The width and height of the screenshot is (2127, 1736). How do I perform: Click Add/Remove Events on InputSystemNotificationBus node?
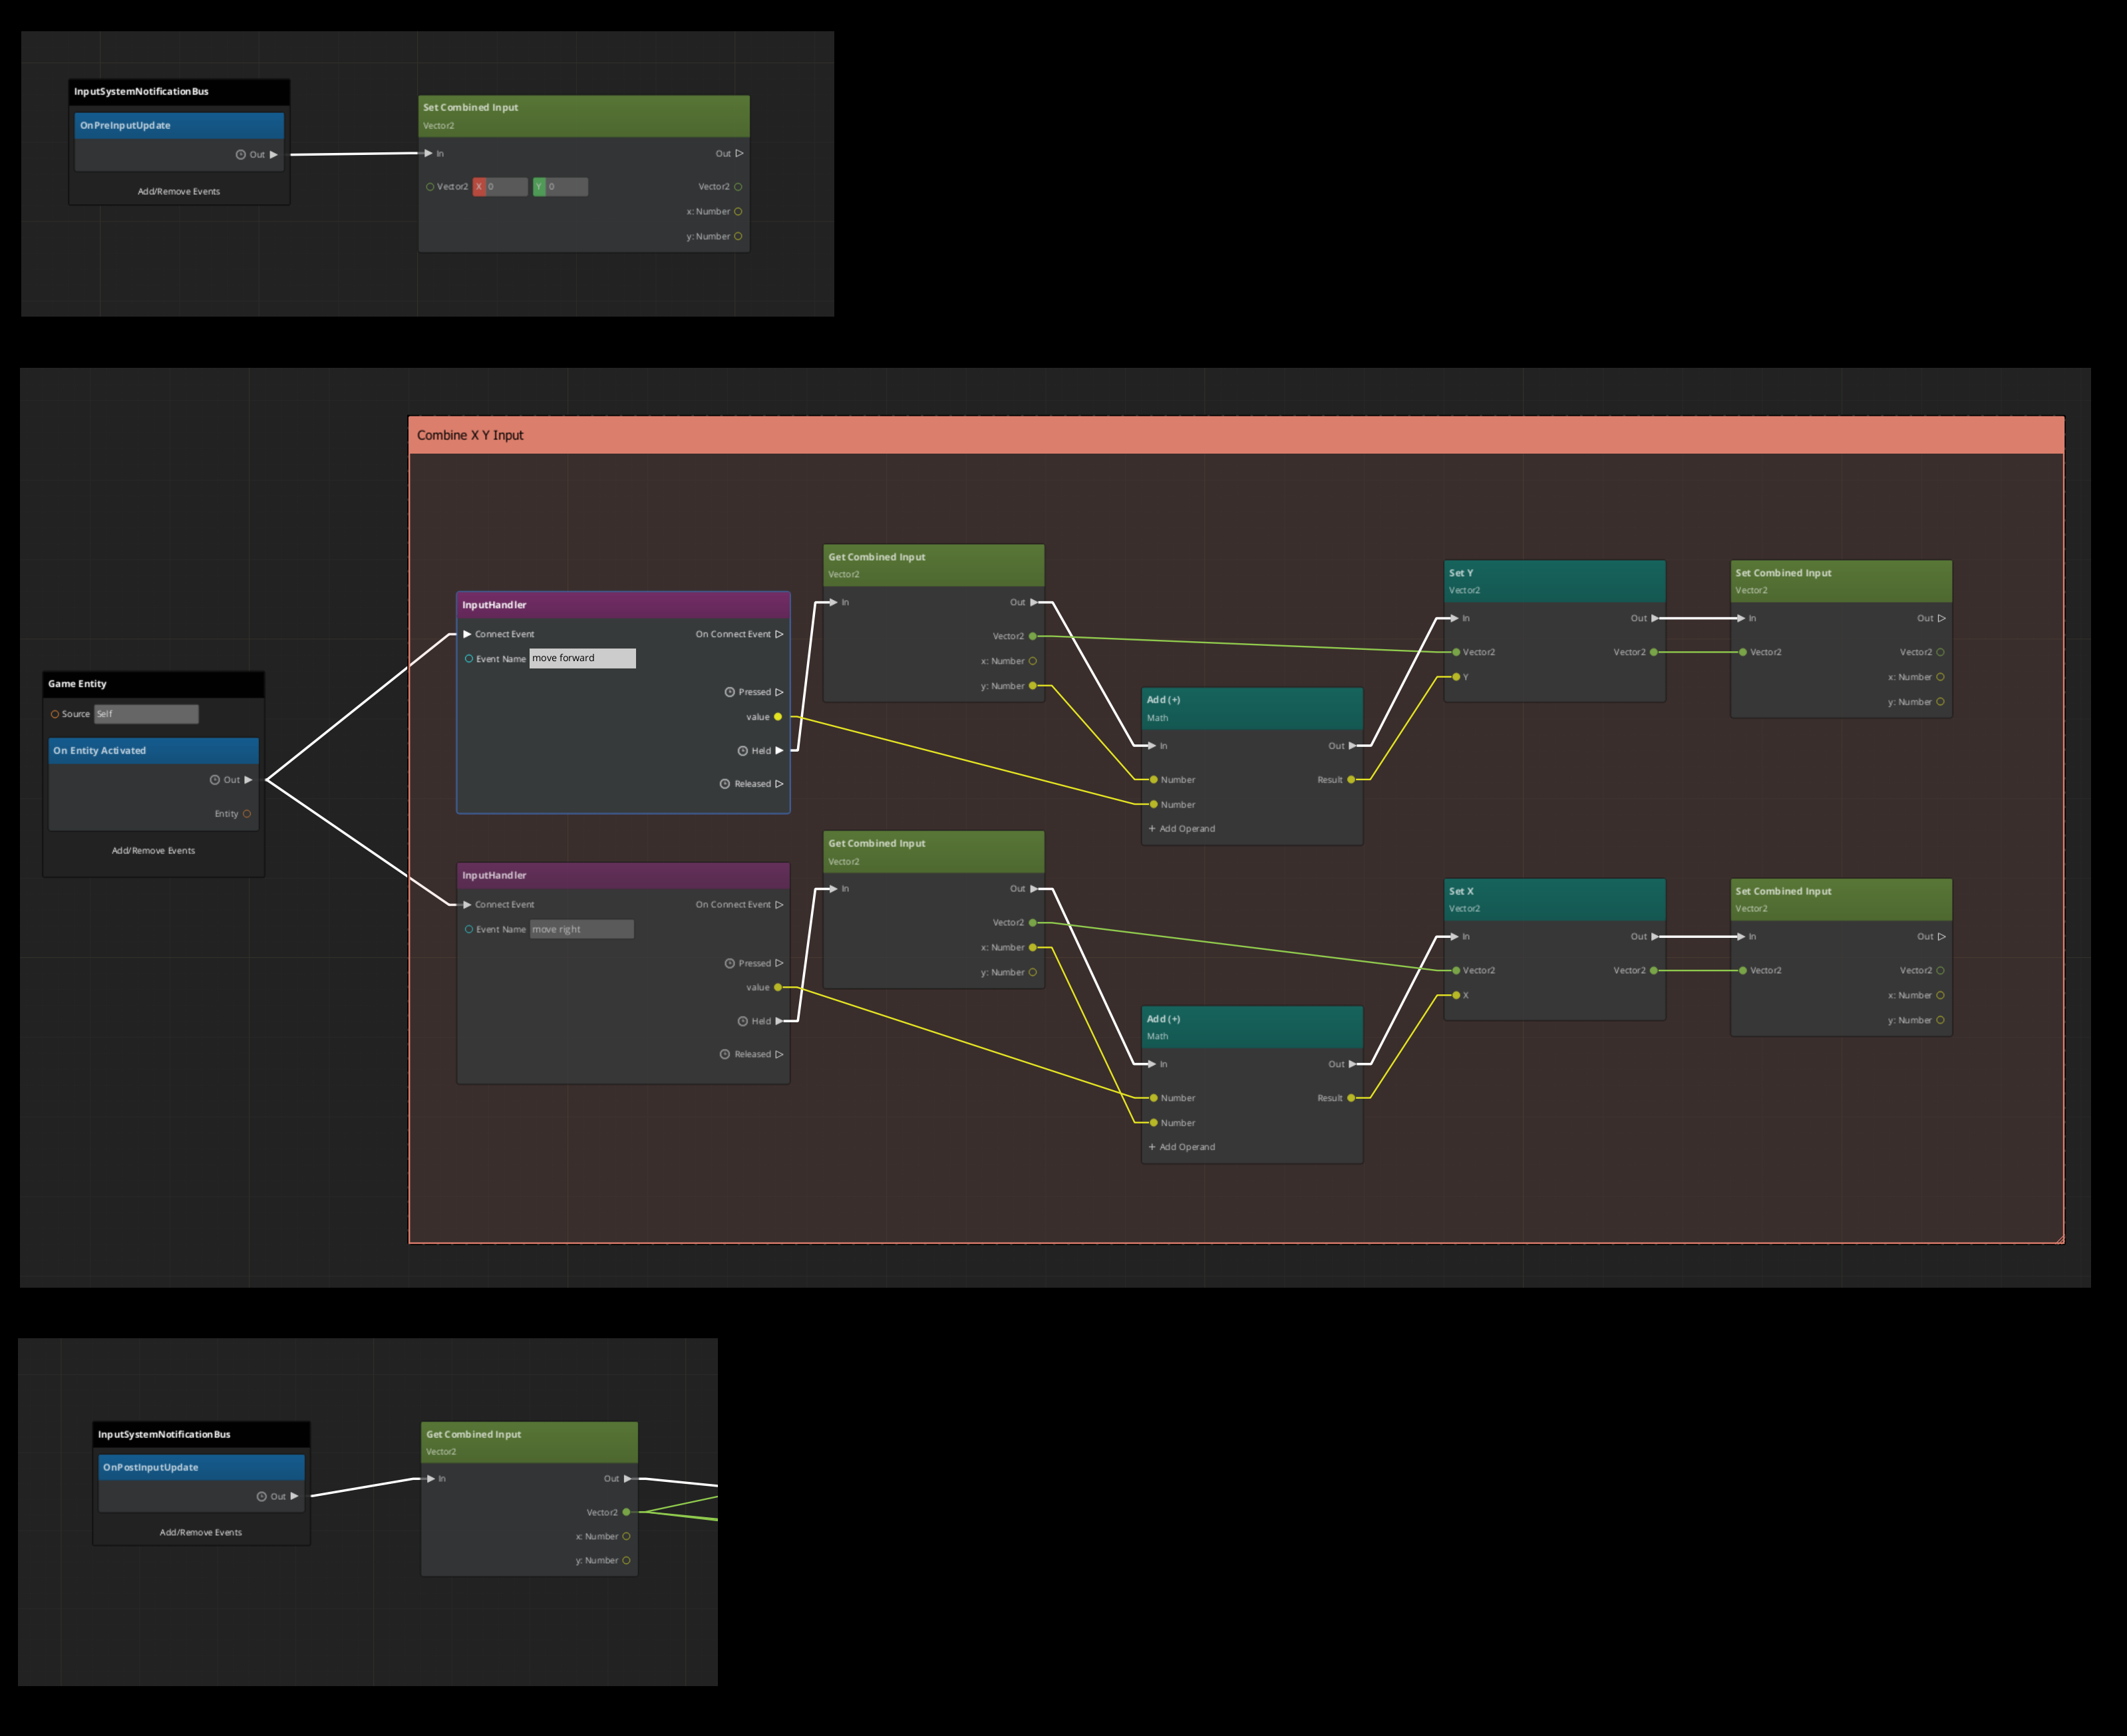[x=179, y=191]
